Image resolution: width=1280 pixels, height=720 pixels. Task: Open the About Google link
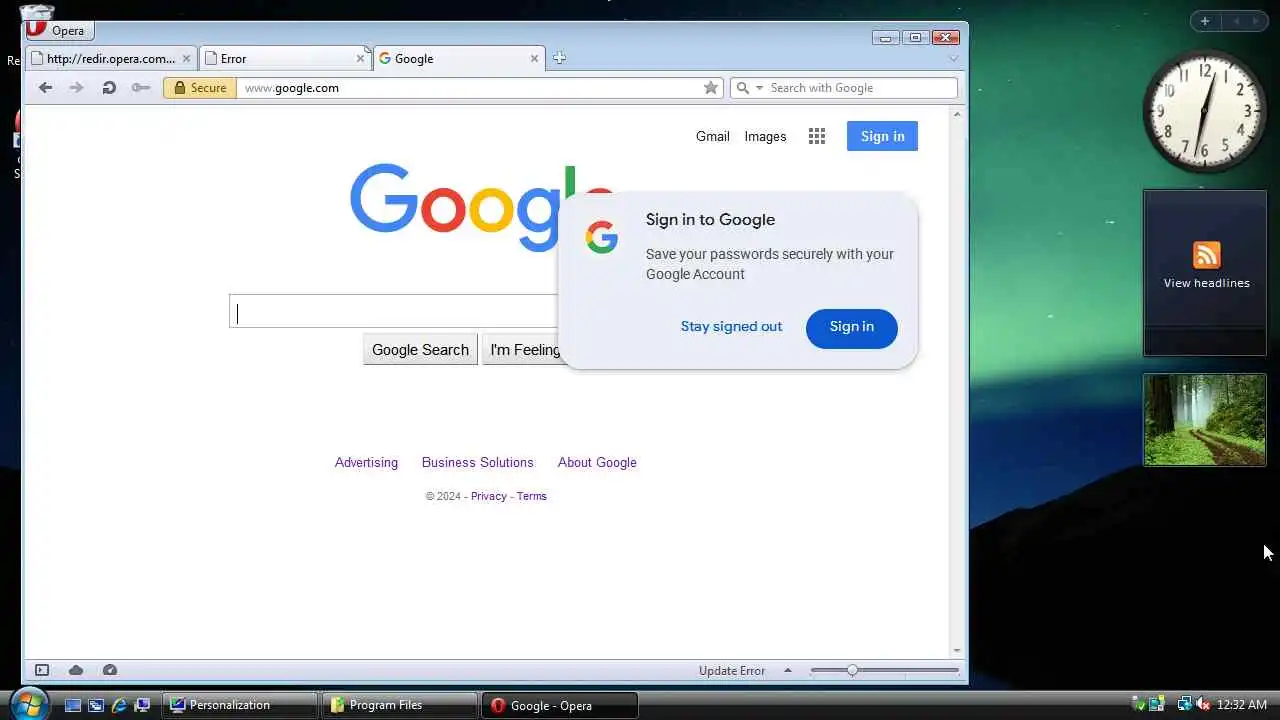pyautogui.click(x=597, y=462)
